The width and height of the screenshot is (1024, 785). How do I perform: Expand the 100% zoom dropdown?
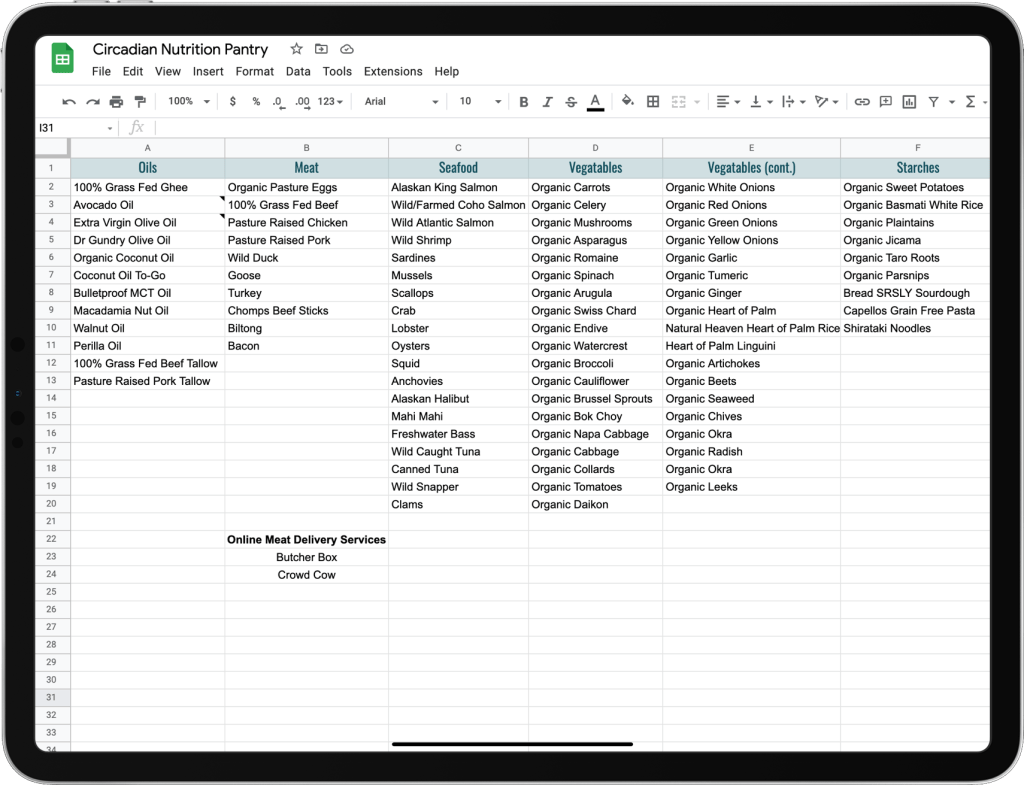[x=189, y=102]
